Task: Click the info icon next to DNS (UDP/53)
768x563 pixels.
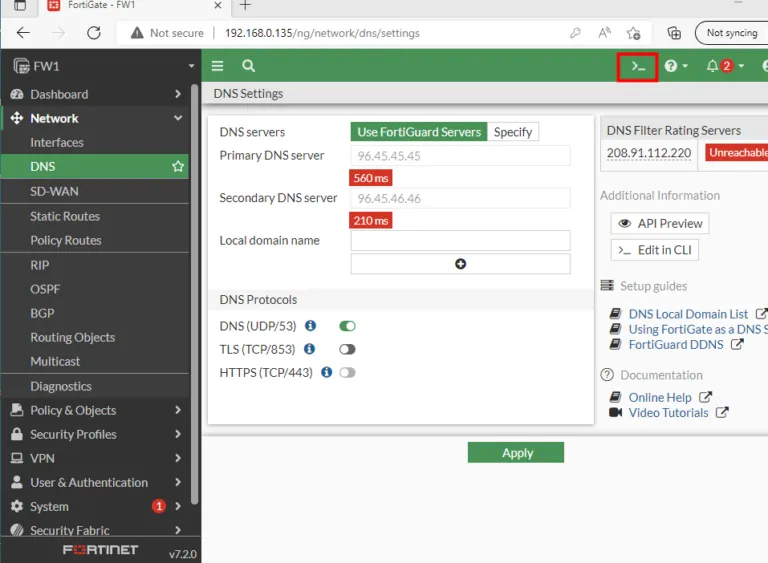Action: click(x=310, y=325)
